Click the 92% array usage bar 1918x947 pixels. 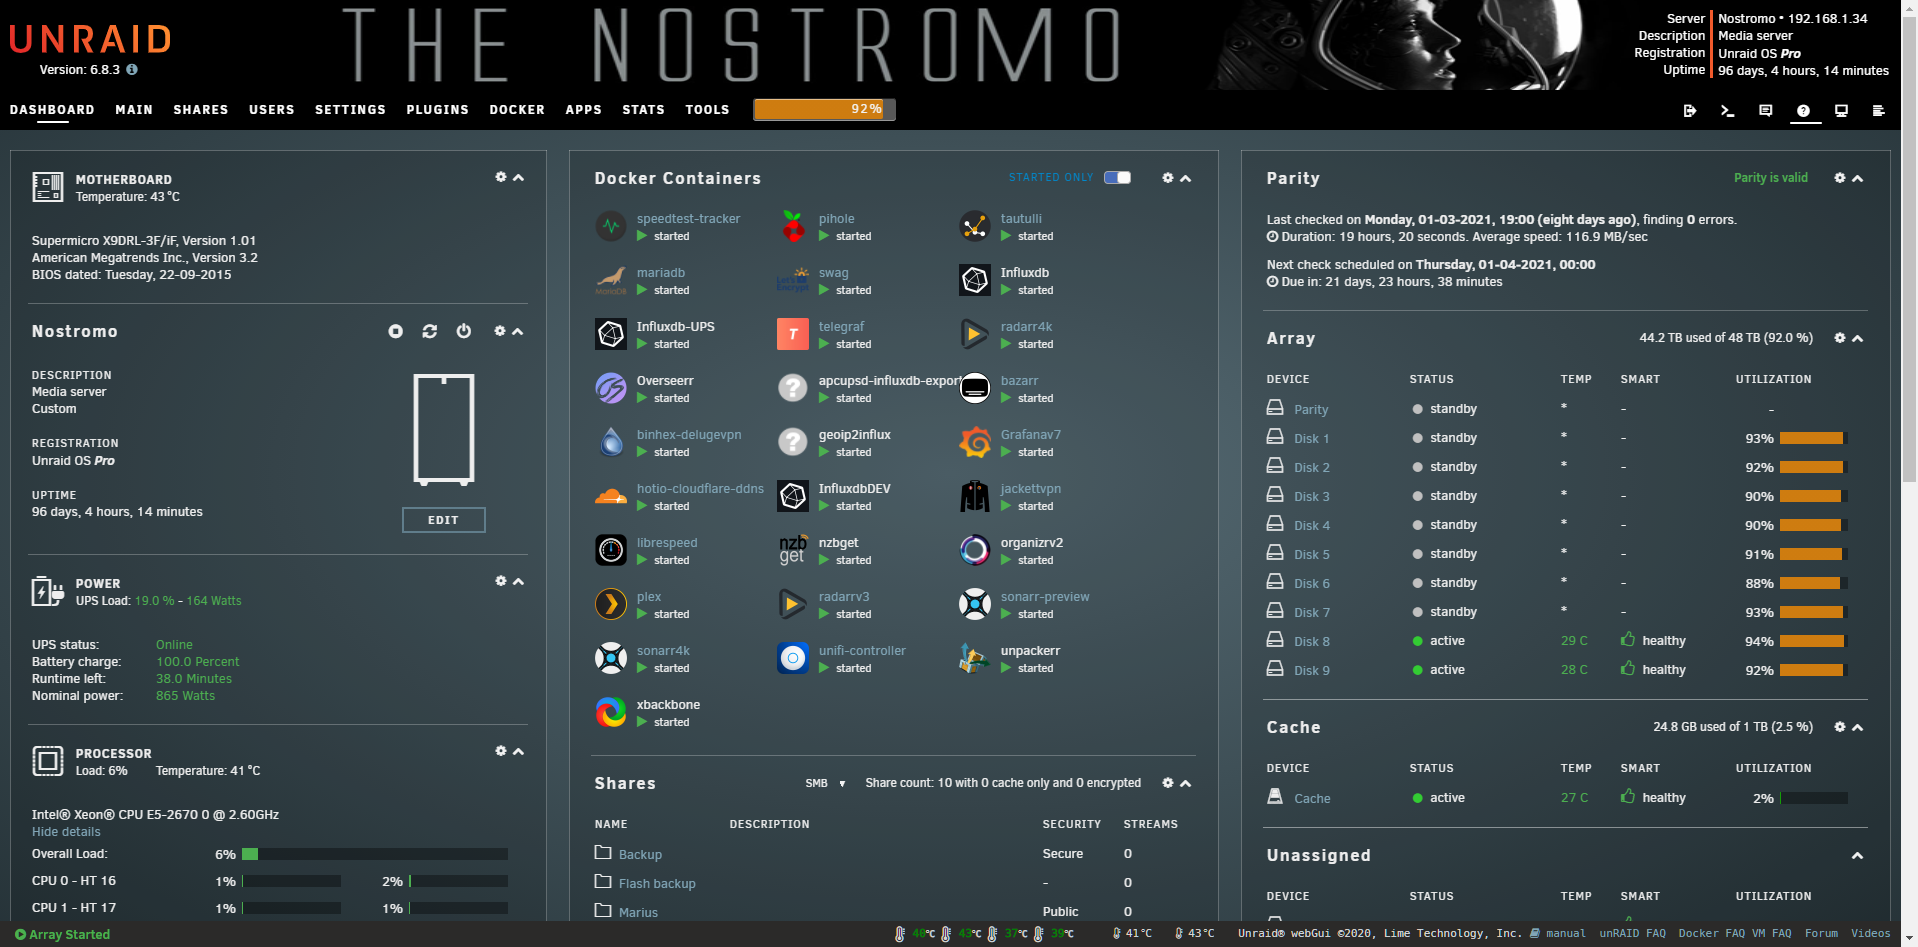pyautogui.click(x=824, y=109)
